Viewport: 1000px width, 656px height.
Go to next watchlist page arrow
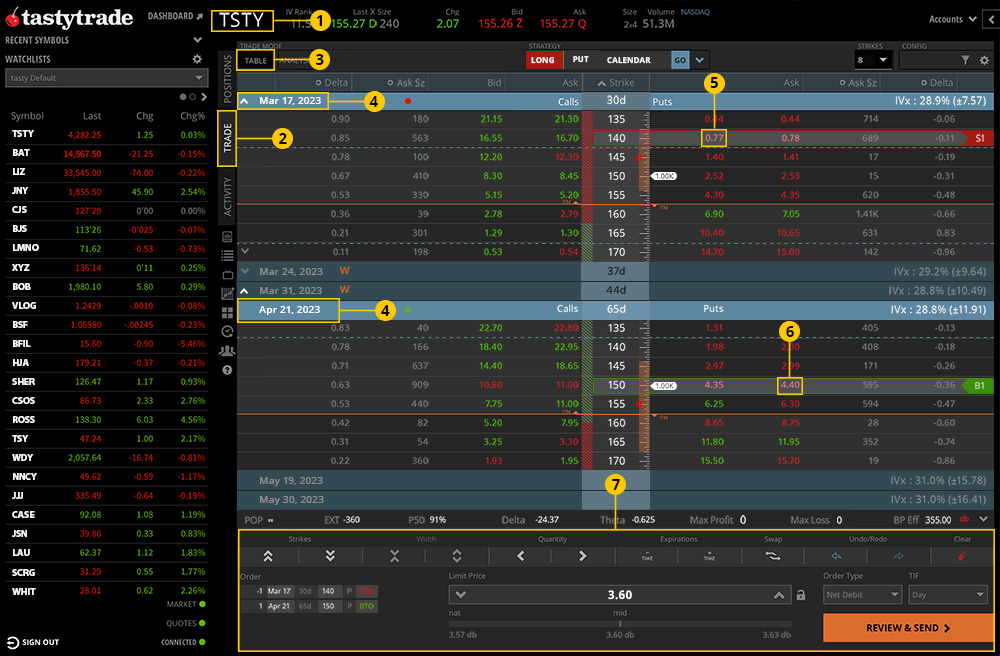(204, 97)
